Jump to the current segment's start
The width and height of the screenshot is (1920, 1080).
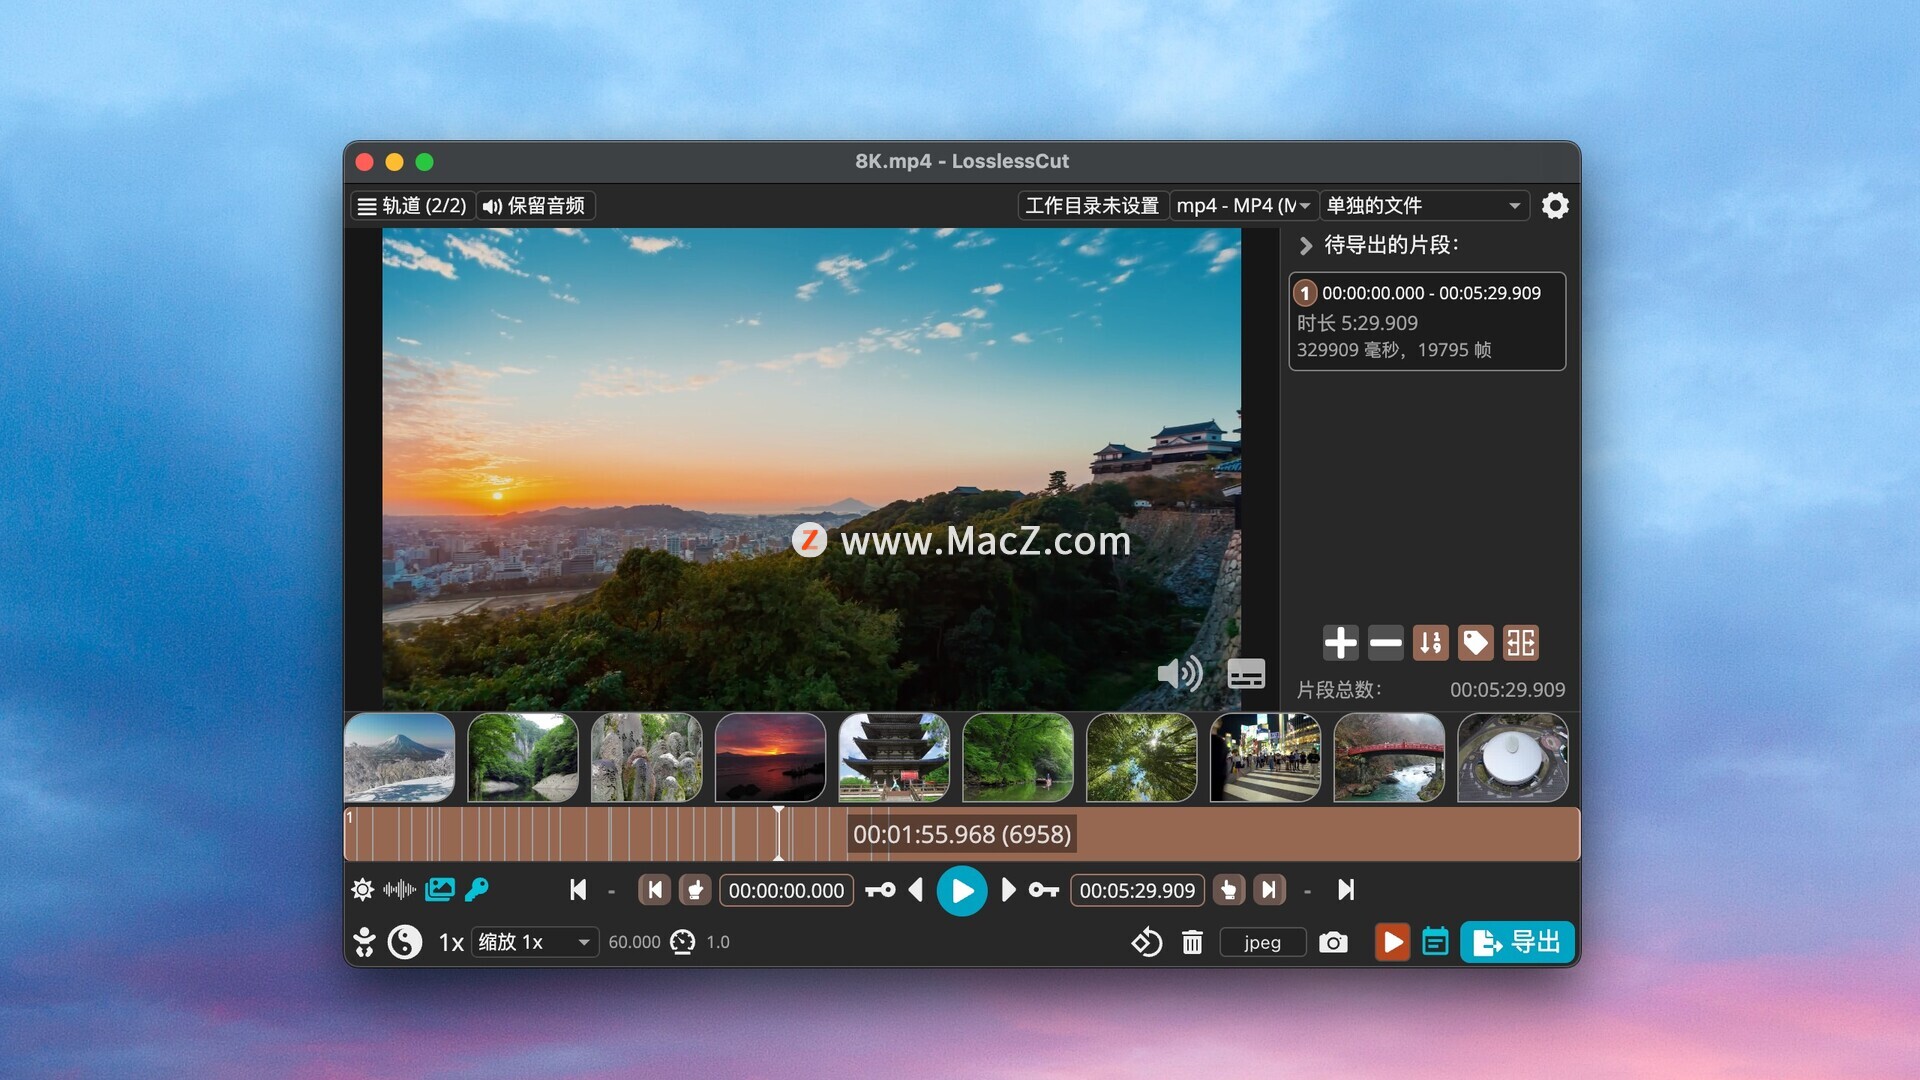(x=654, y=890)
